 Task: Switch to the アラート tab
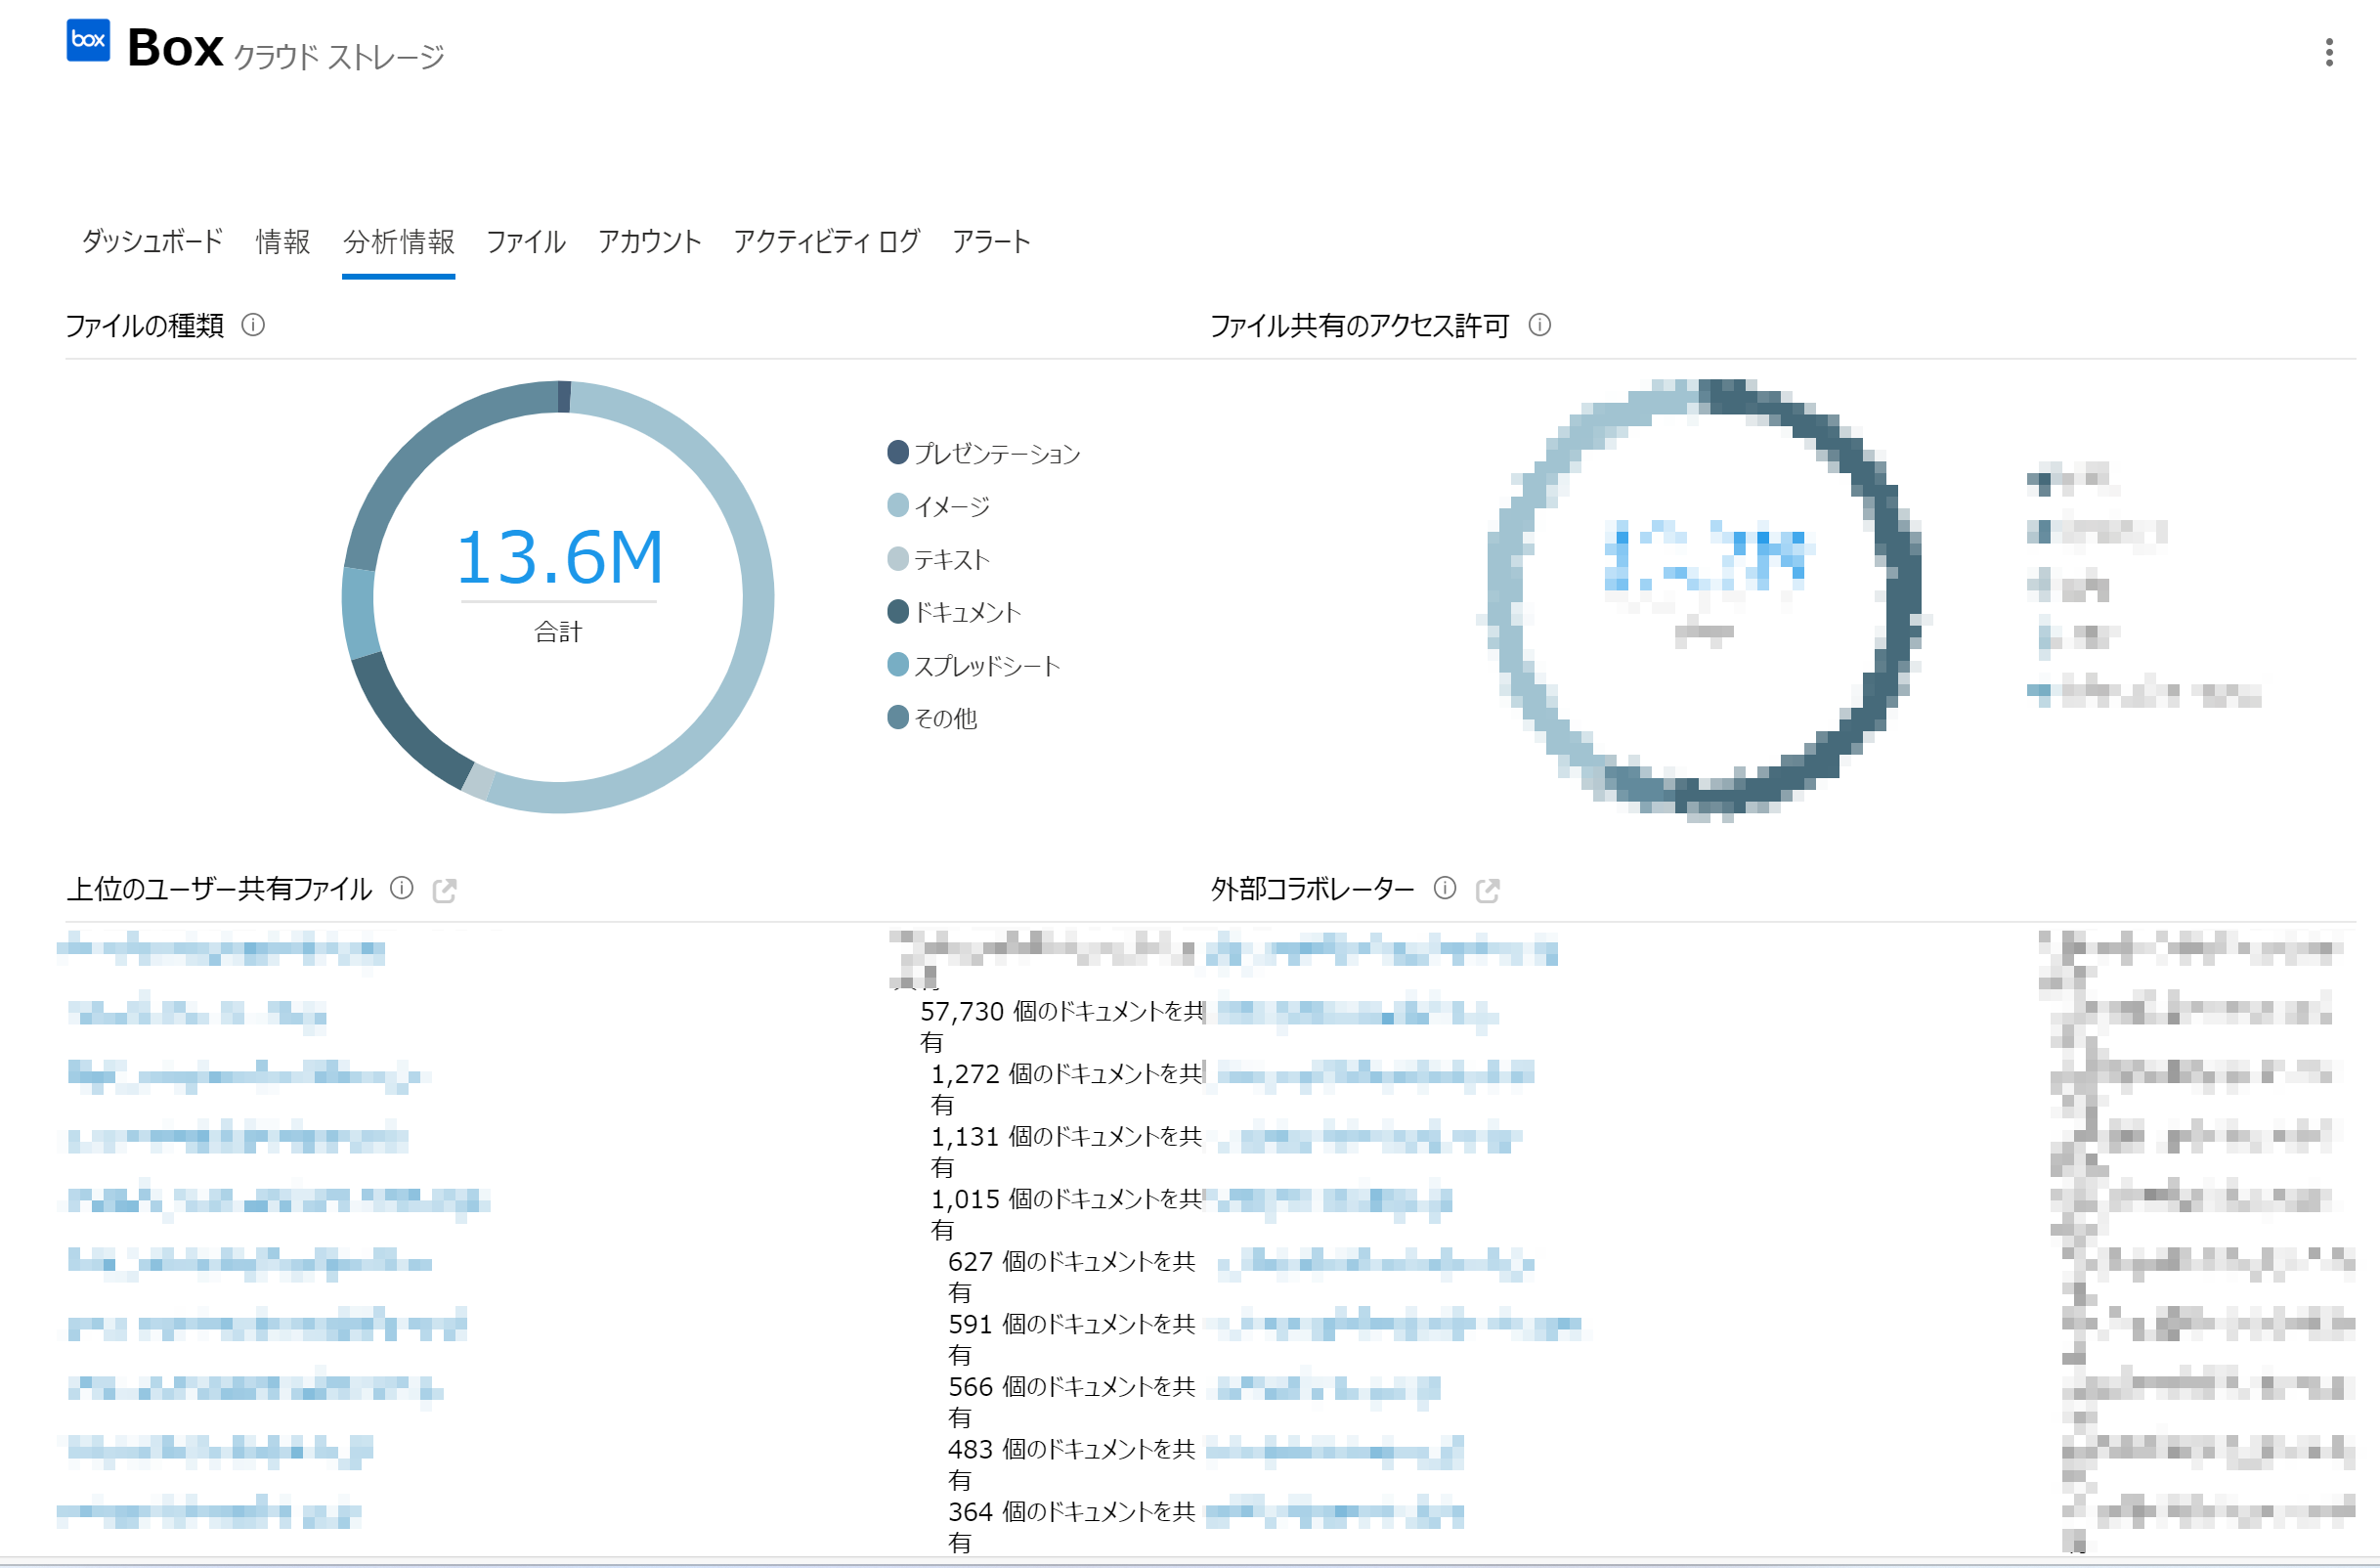990,242
